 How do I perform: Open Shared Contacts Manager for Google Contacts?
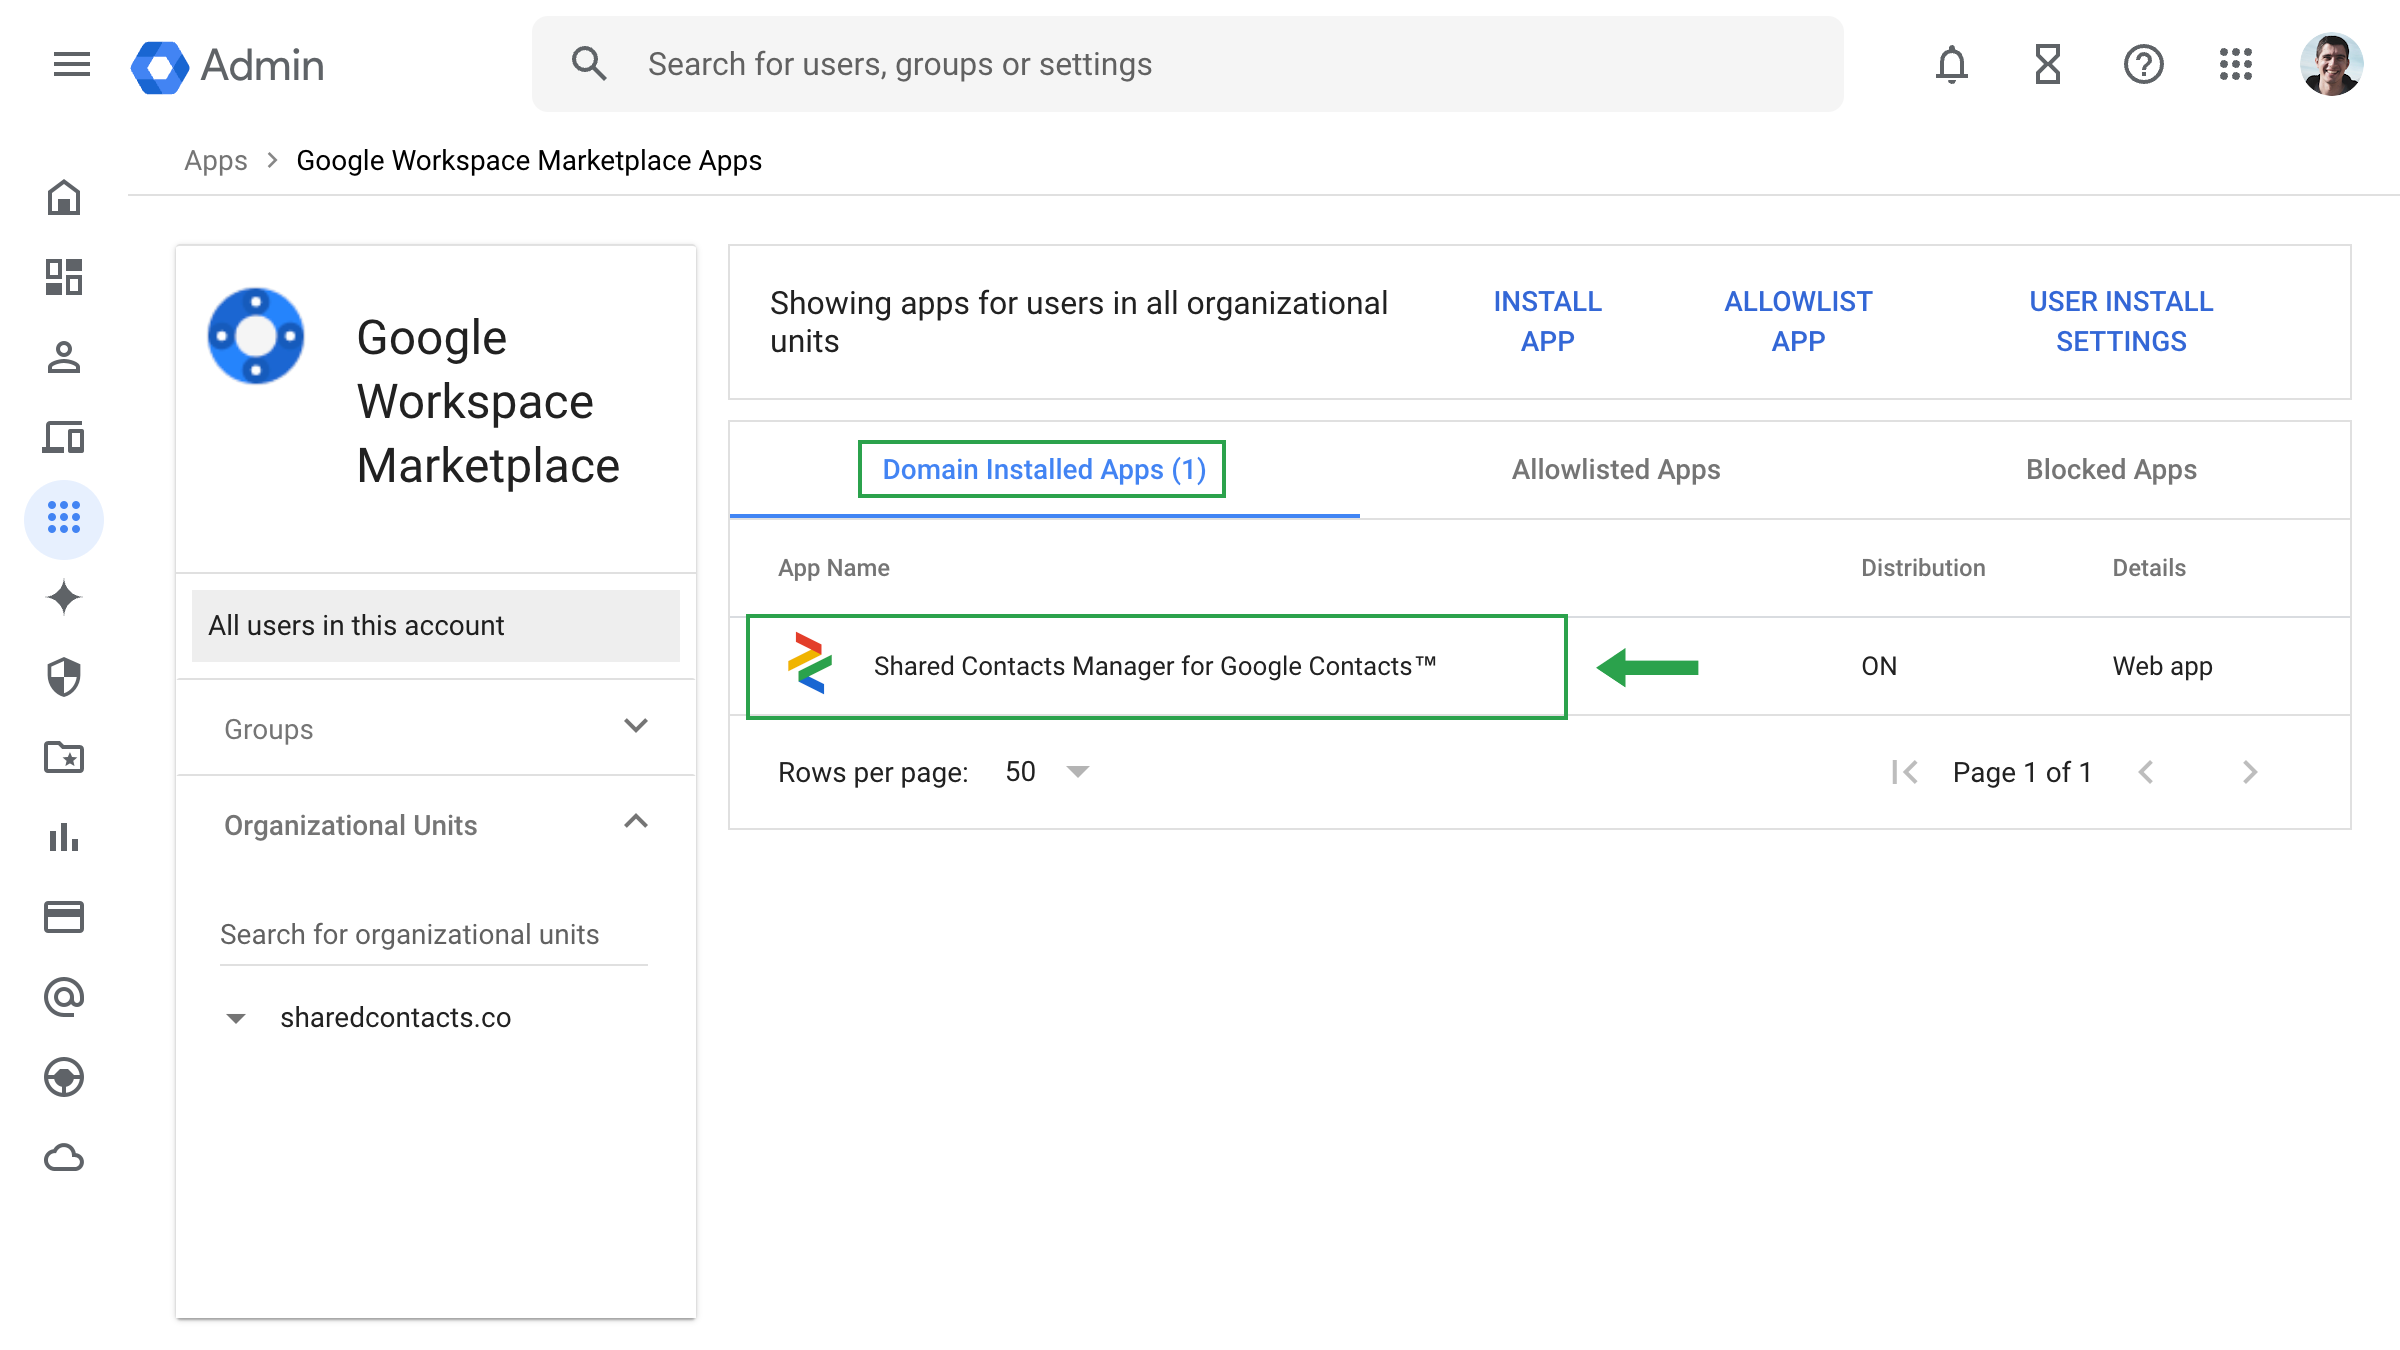pos(1155,666)
